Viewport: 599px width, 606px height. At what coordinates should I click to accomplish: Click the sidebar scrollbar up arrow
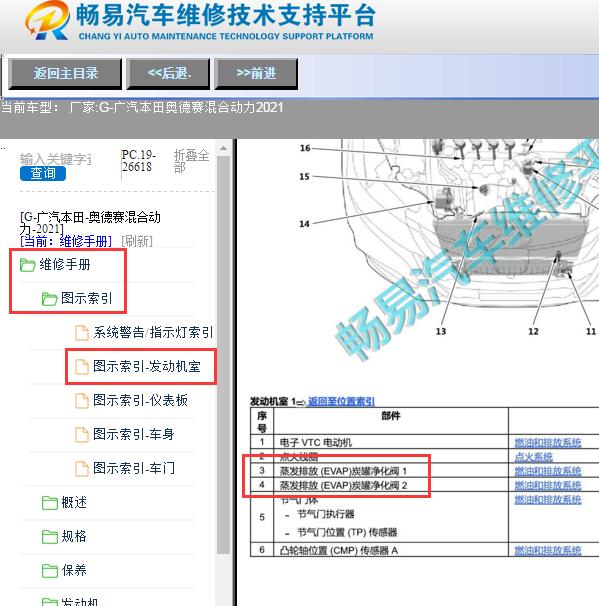(223, 148)
